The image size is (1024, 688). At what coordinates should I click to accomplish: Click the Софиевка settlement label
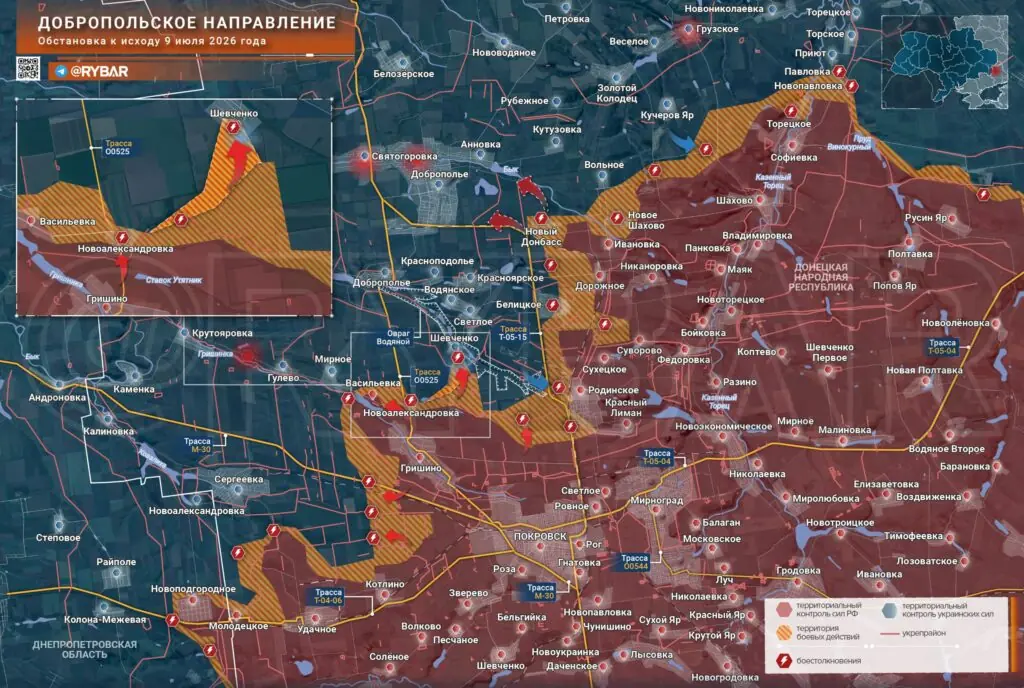click(793, 157)
